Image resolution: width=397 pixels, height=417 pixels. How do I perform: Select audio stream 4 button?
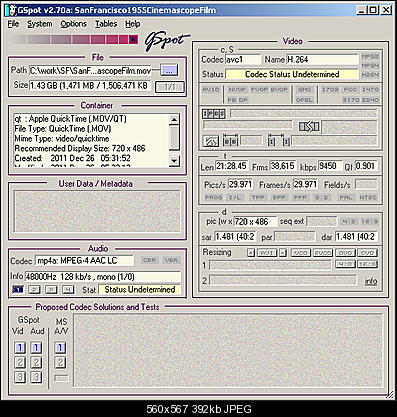point(68,289)
